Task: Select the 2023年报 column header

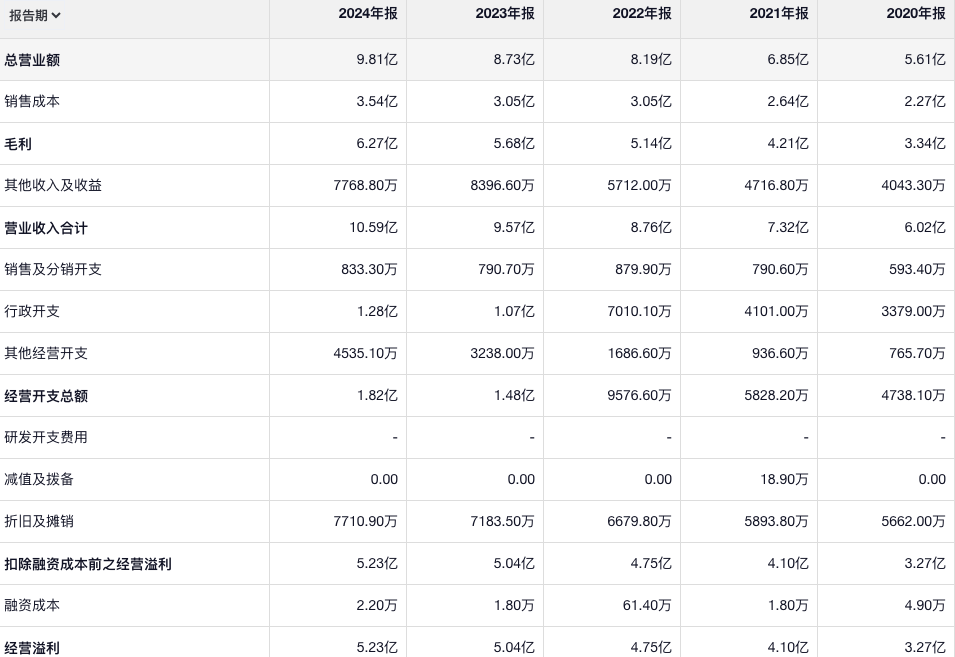Action: tap(505, 14)
